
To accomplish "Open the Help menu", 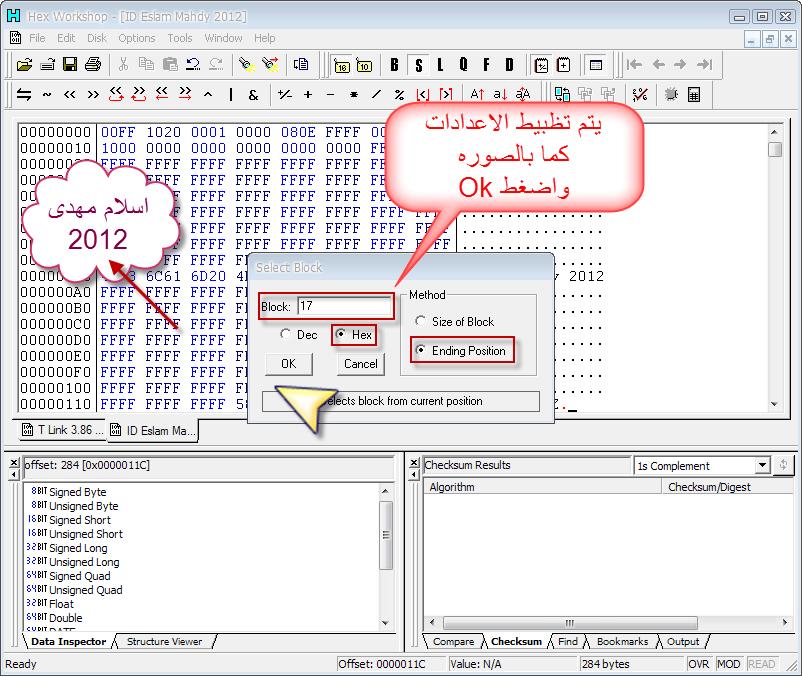I will tap(264, 38).
